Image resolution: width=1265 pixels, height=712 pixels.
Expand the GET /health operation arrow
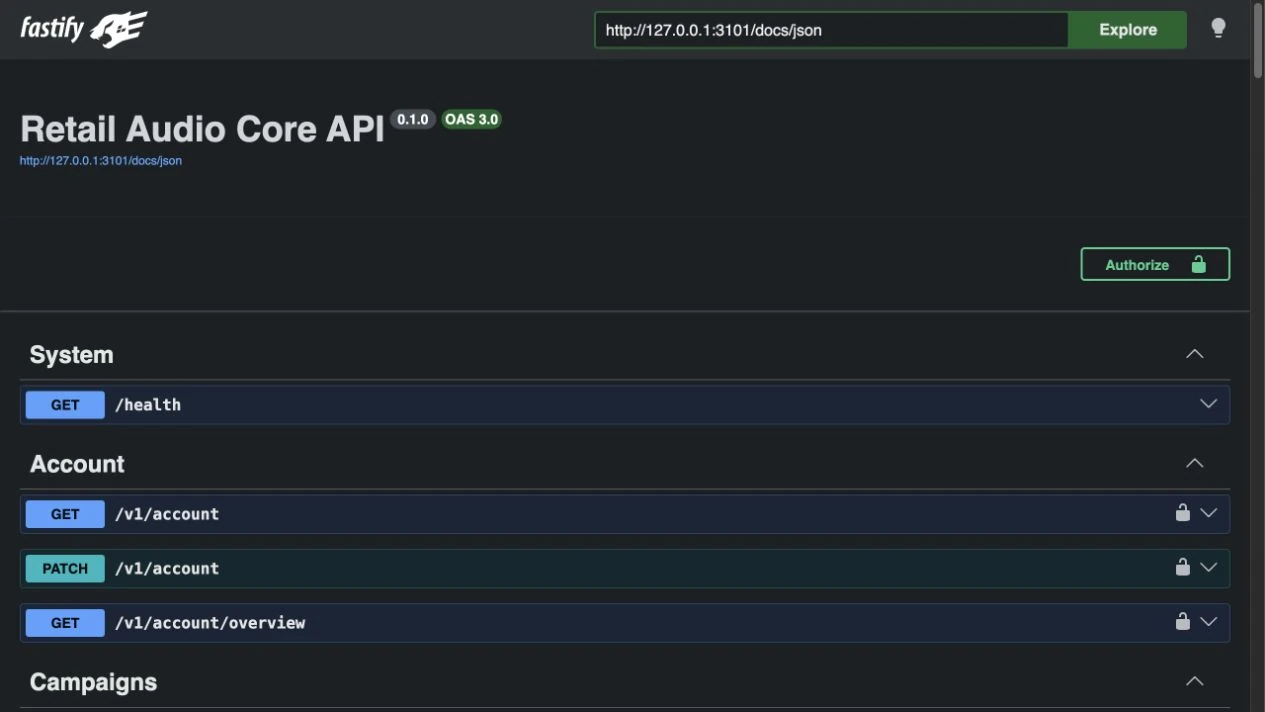(1208, 404)
